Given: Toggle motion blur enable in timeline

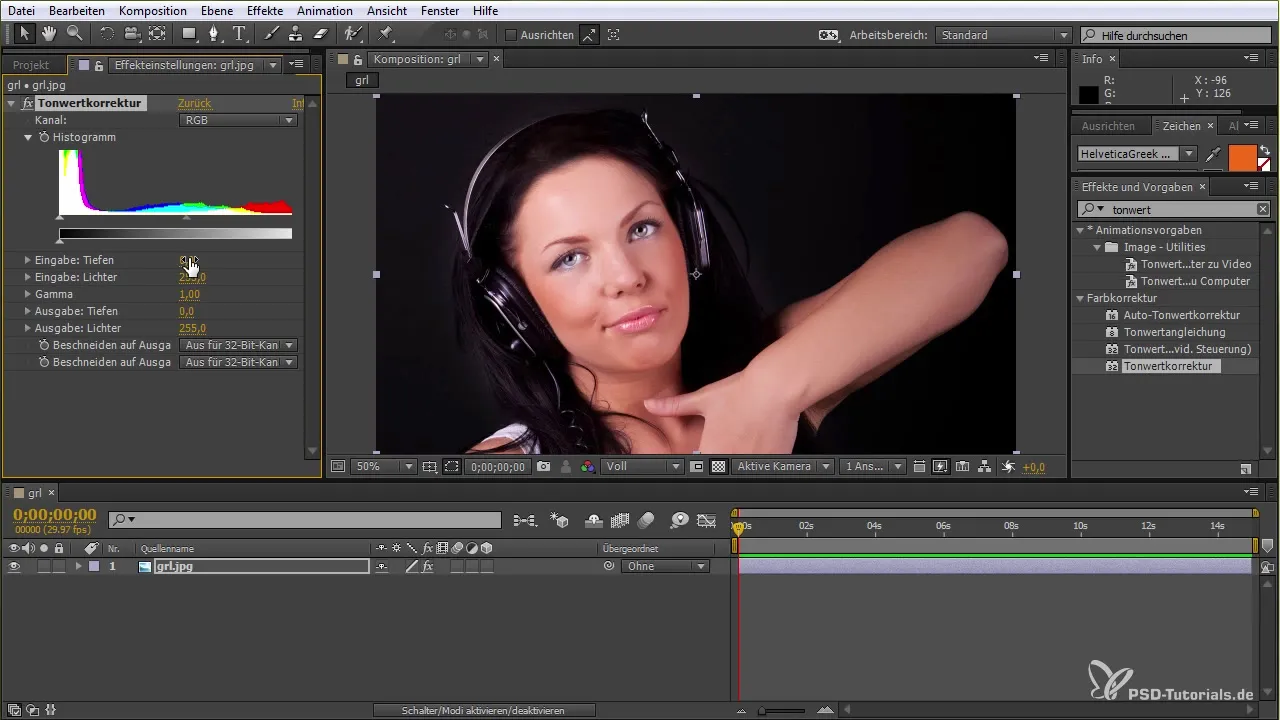Looking at the screenshot, I should [645, 520].
